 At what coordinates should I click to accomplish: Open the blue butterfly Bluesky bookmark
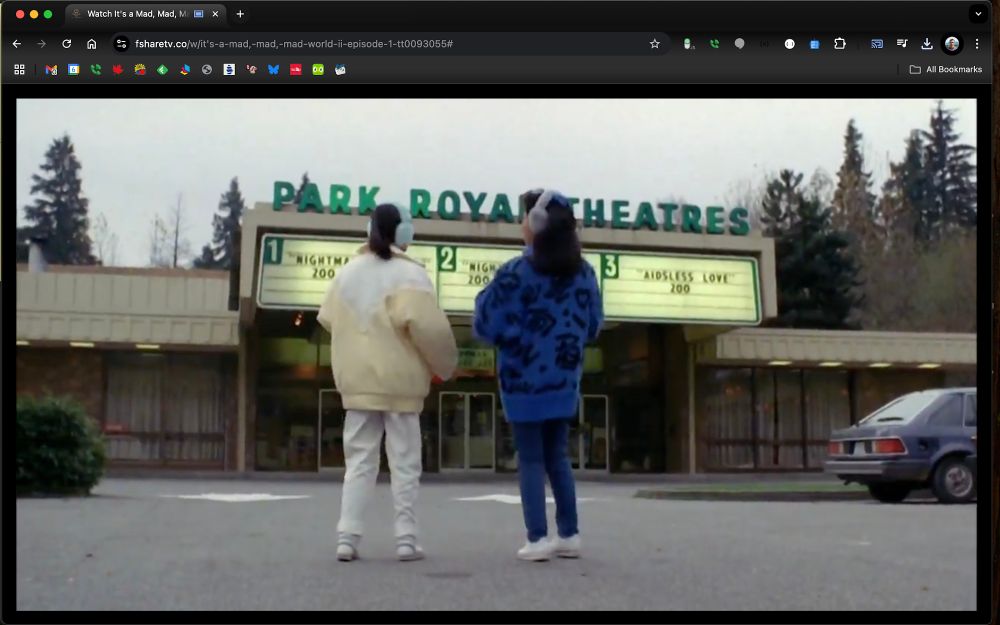coord(274,70)
